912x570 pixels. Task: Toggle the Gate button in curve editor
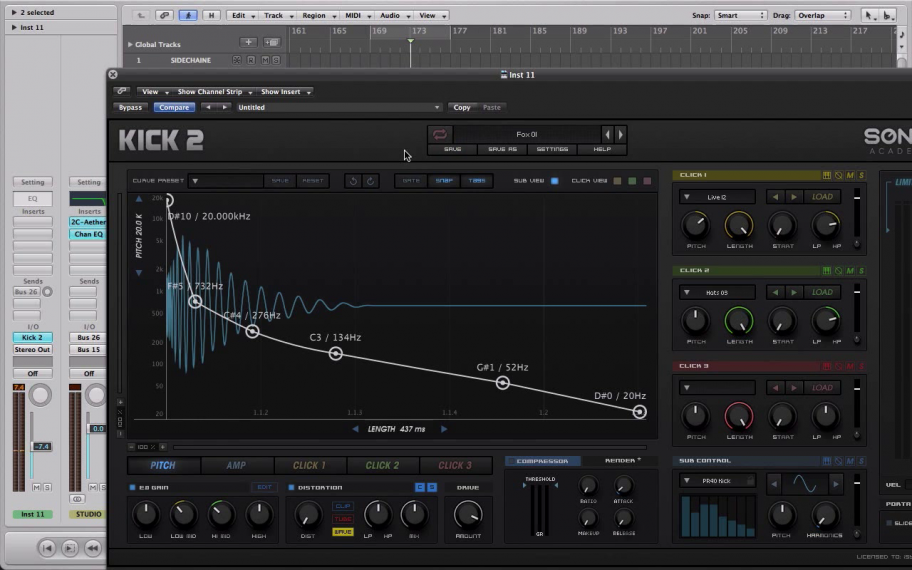[411, 181]
